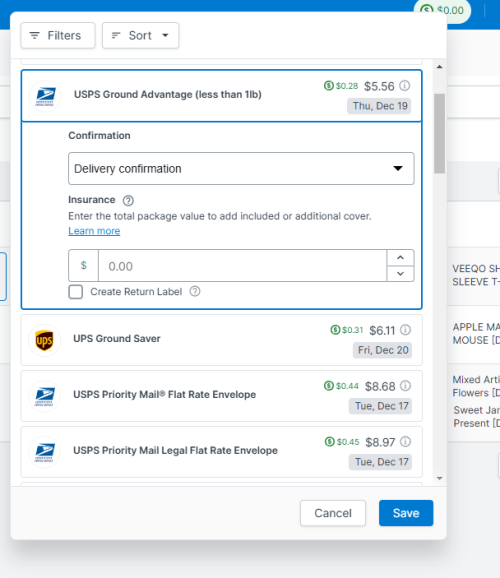Click info icon beside $6.11 UPS price

click(405, 330)
